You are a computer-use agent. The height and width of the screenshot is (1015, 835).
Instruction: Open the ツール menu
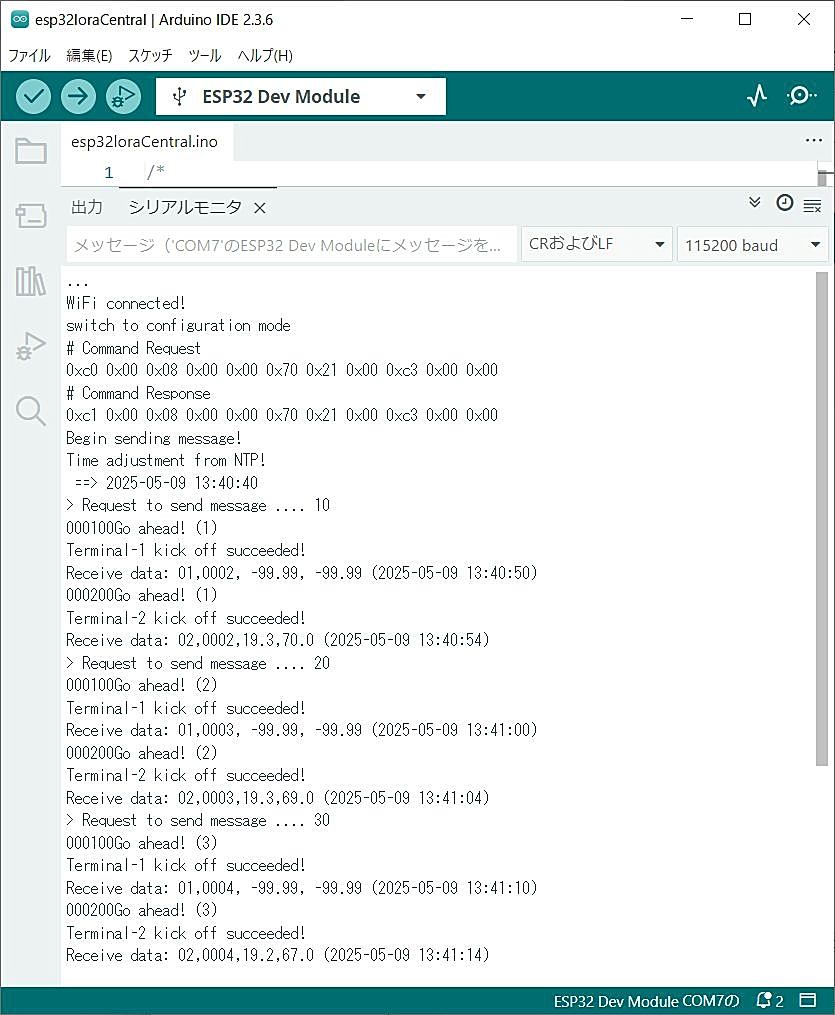pos(205,56)
